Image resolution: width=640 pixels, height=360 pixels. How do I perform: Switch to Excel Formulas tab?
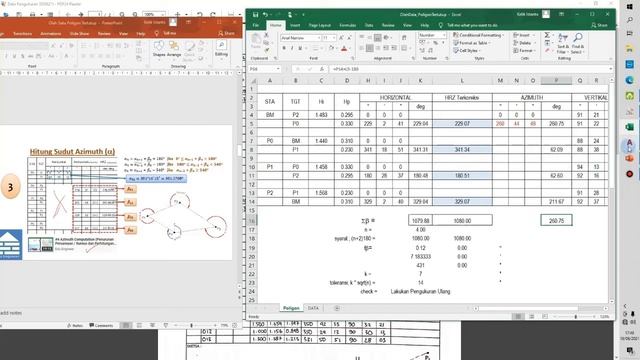347,25
